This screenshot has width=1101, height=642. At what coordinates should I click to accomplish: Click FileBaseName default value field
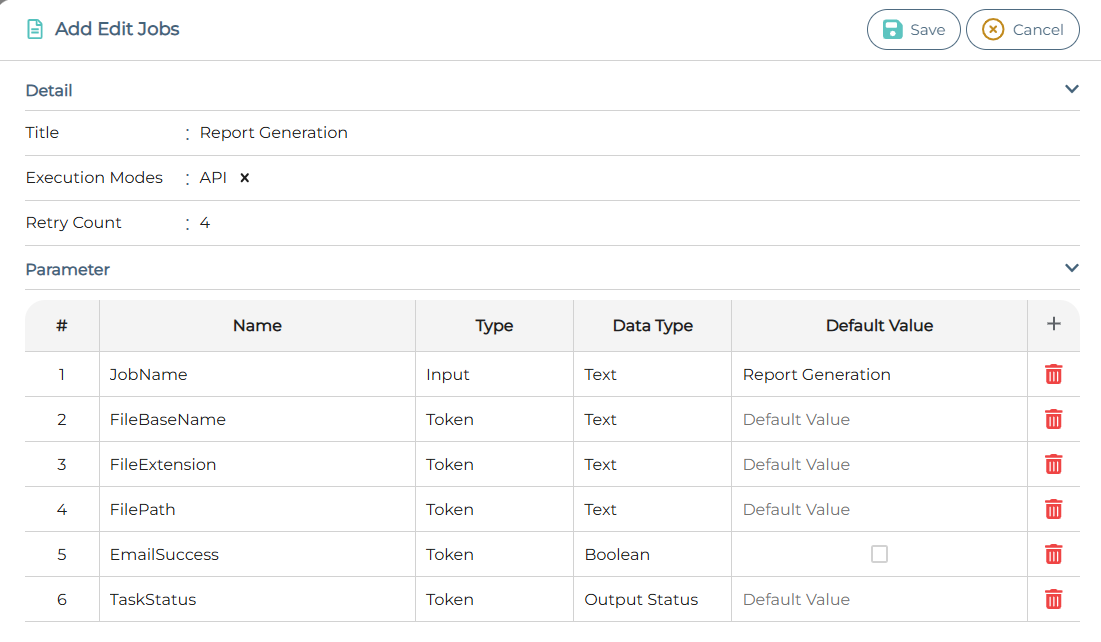click(879, 419)
